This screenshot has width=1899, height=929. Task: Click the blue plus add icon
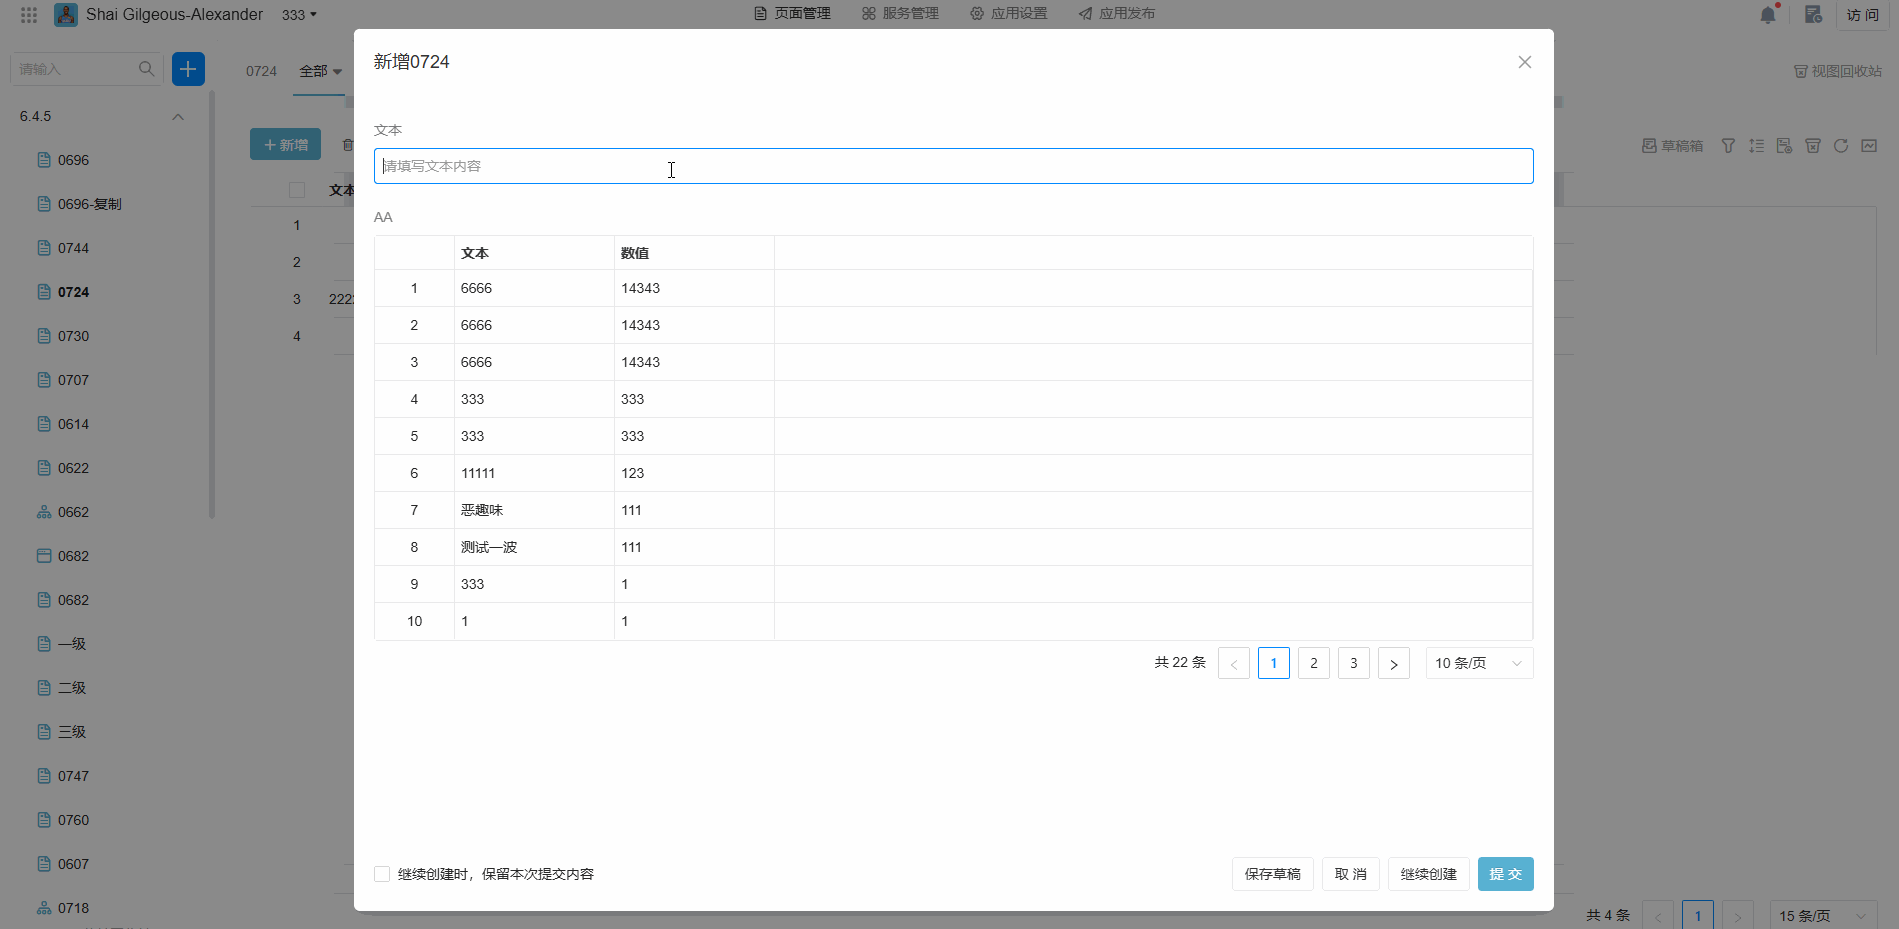[188, 69]
